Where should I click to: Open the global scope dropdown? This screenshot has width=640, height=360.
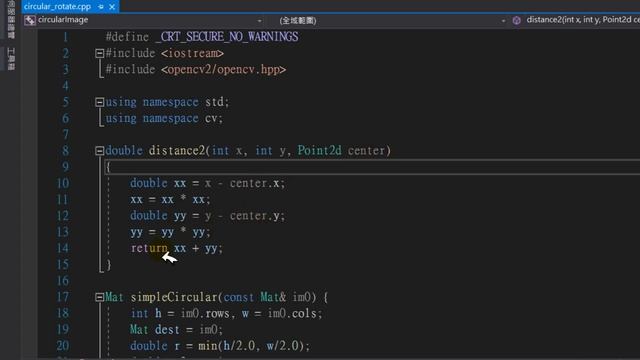click(503, 20)
